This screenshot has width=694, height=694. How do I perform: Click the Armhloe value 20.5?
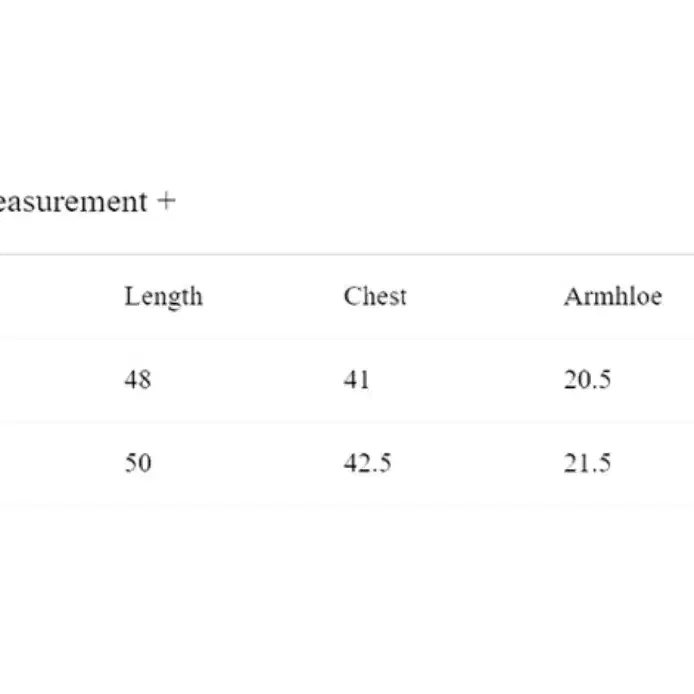587,380
